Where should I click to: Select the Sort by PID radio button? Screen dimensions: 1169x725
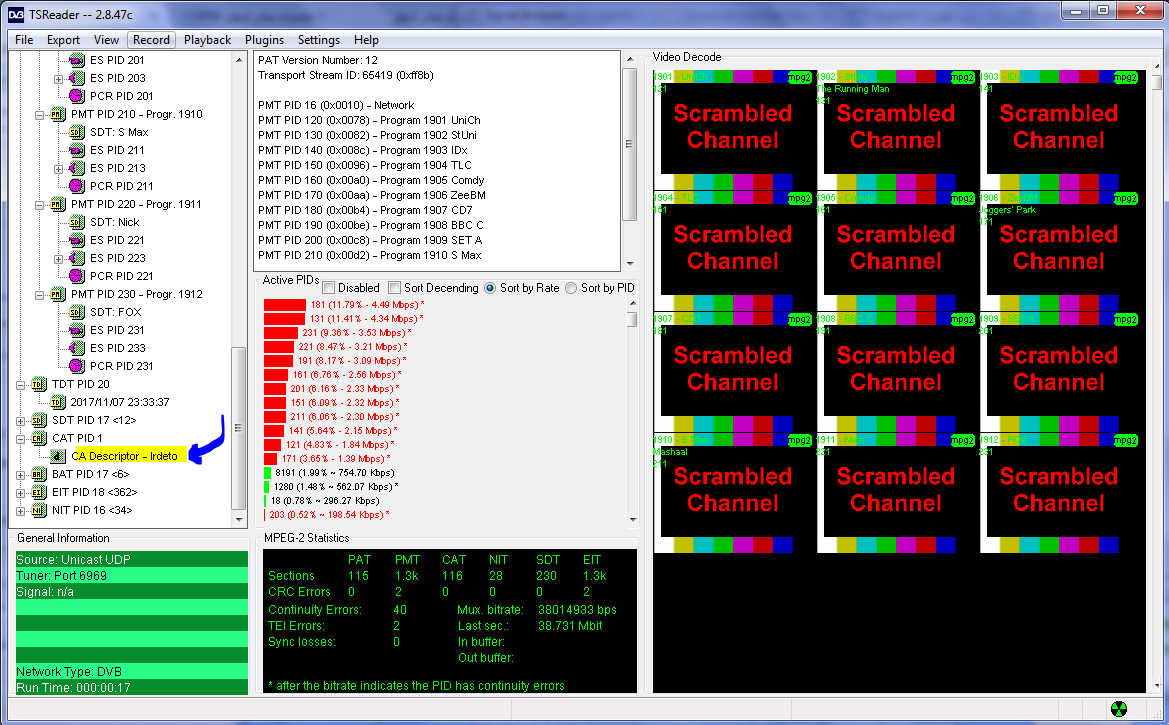tap(571, 288)
